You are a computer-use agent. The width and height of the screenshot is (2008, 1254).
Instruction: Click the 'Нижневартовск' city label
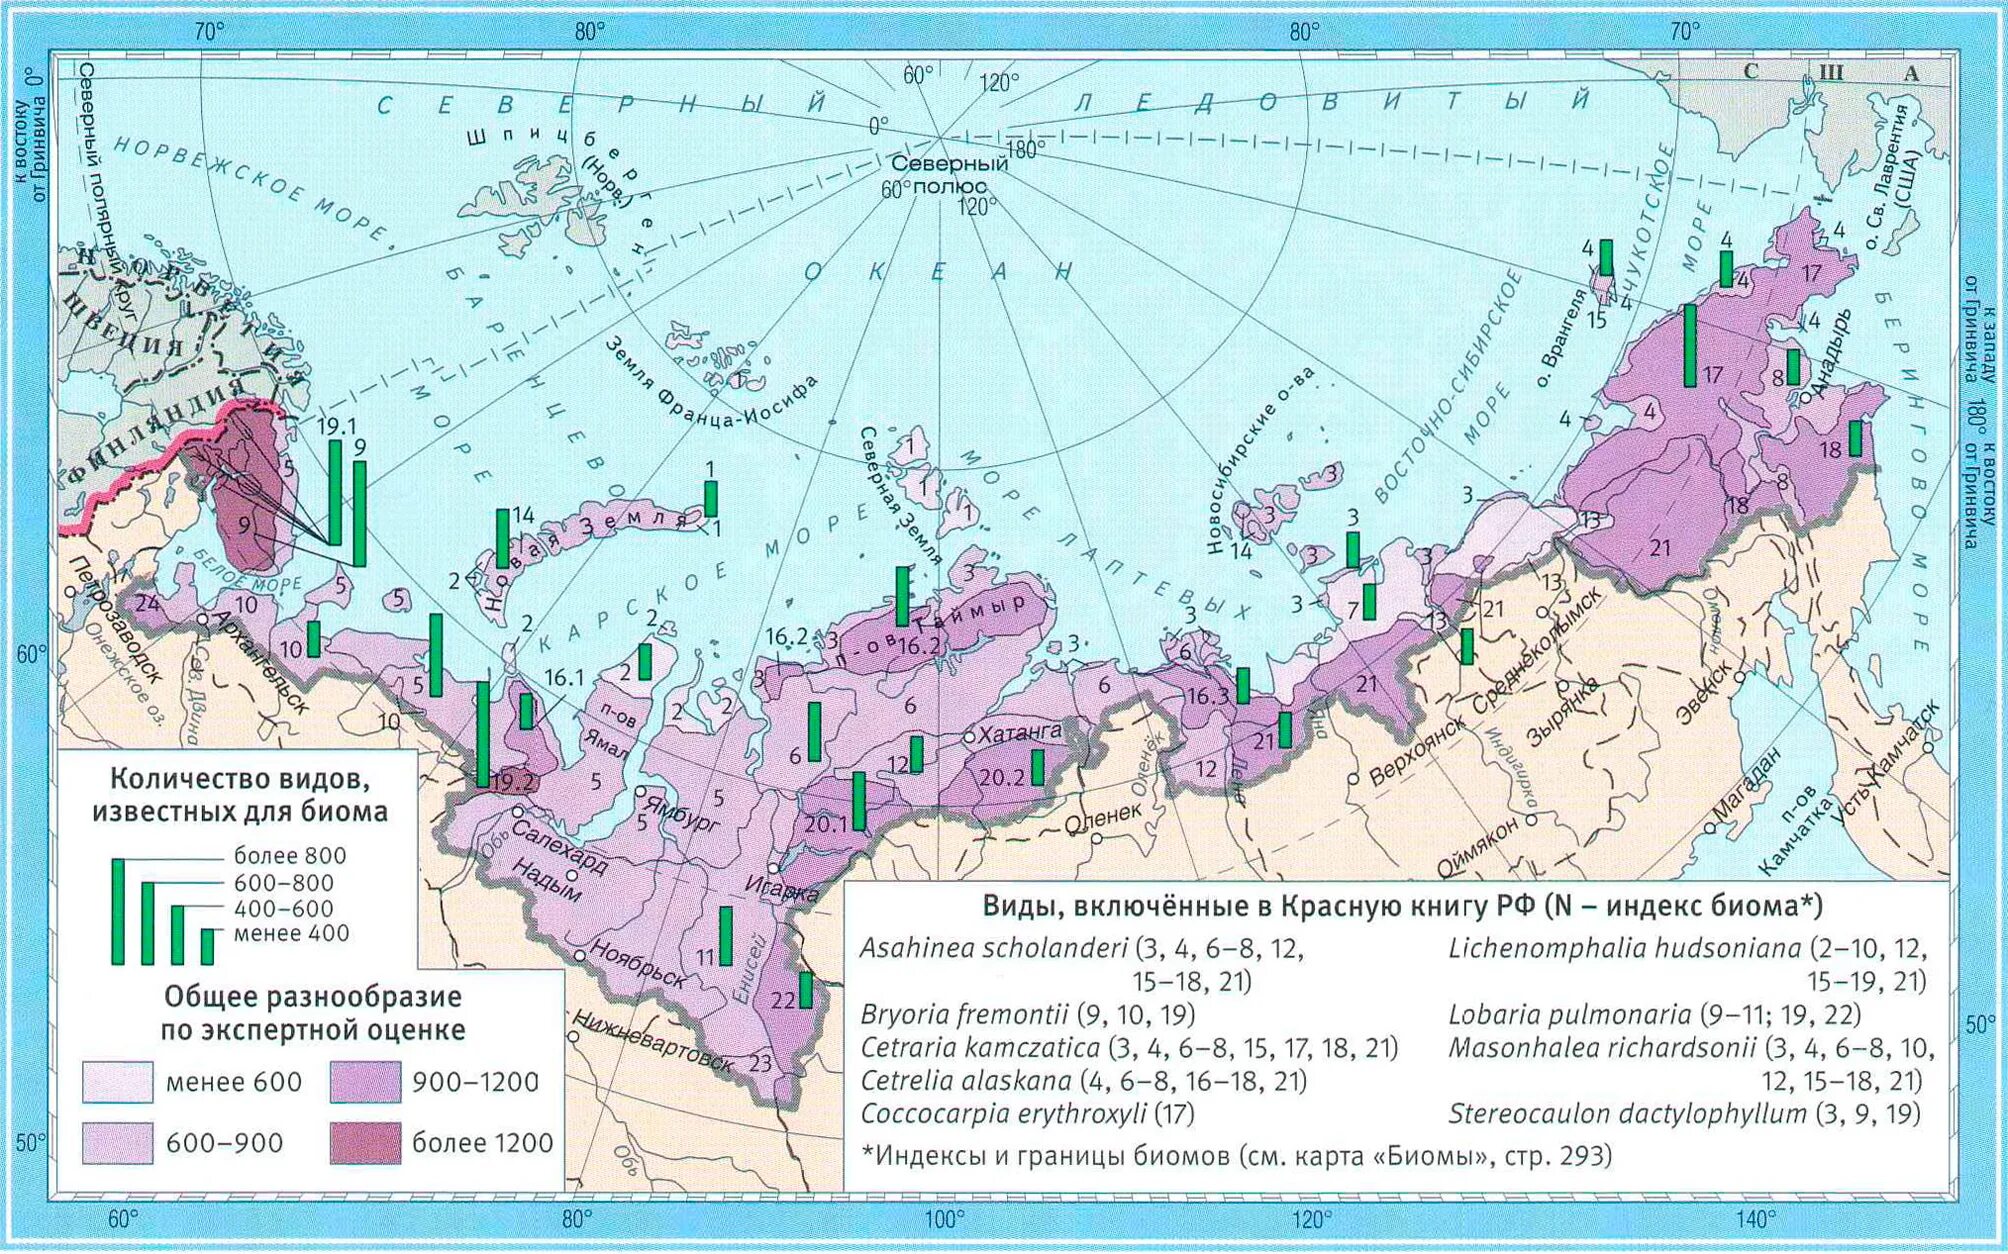pyautogui.click(x=654, y=1040)
